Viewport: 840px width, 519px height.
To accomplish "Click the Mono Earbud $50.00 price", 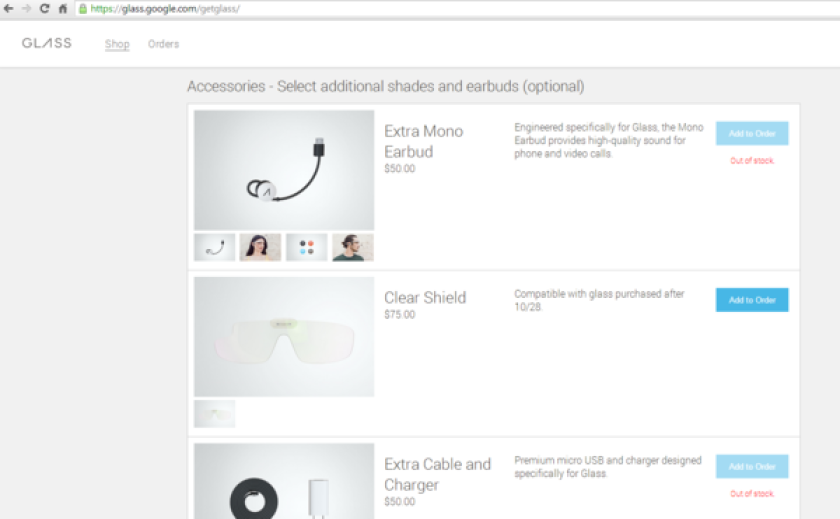I will tap(400, 169).
